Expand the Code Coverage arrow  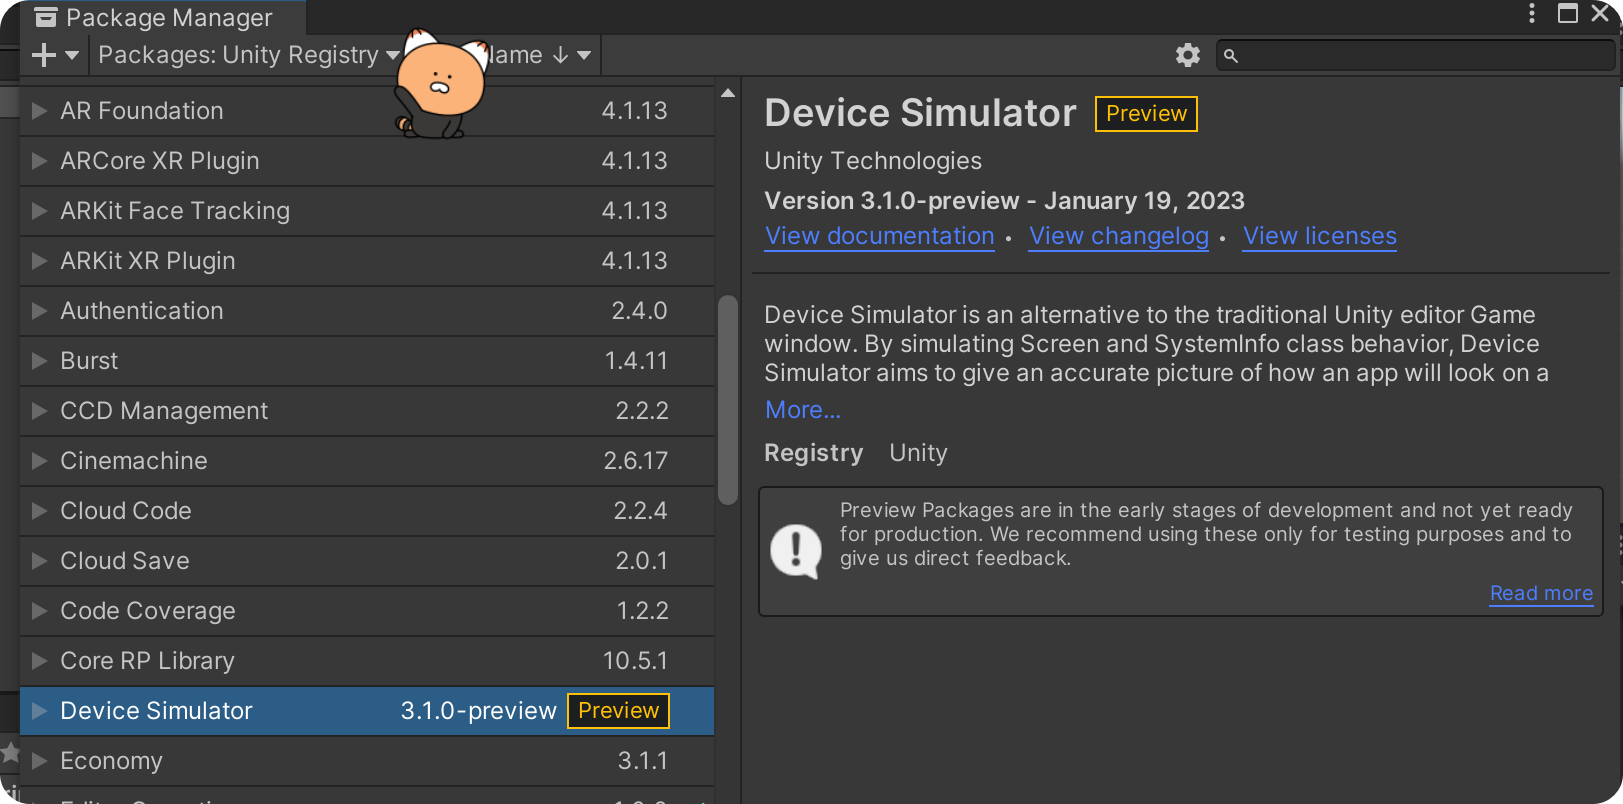39,611
